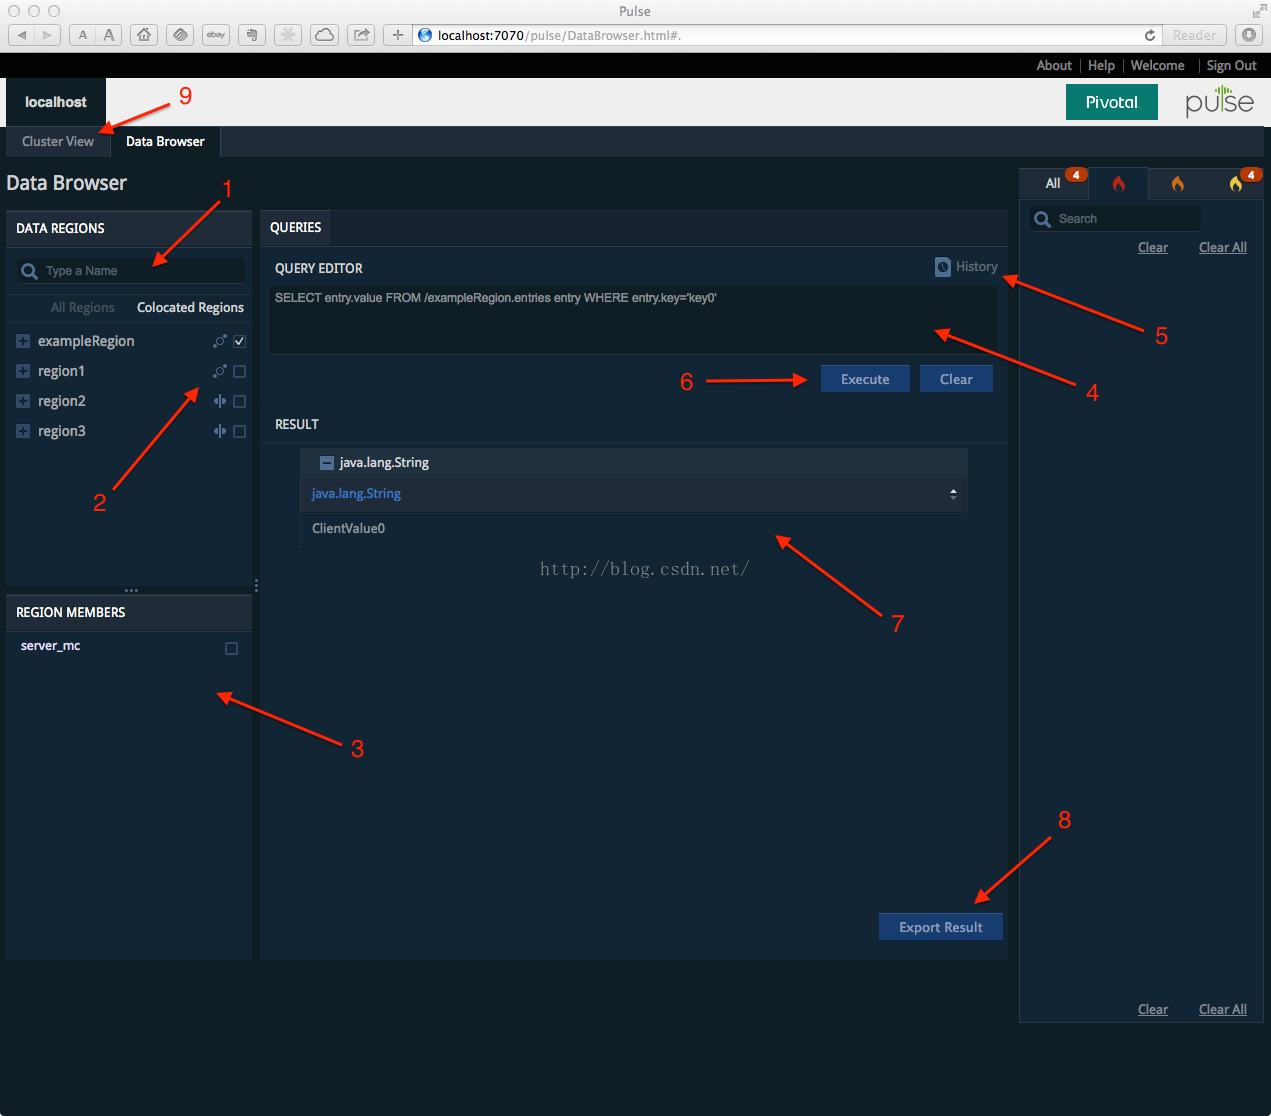Open the yellow warning alerts tab

click(1236, 184)
